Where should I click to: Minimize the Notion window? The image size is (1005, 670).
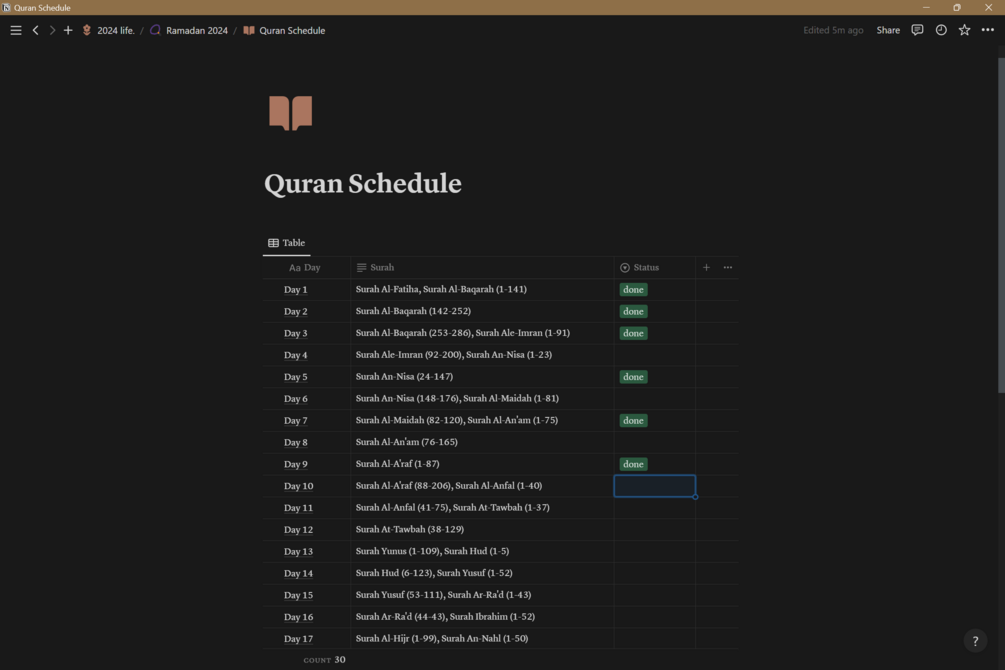tap(926, 7)
